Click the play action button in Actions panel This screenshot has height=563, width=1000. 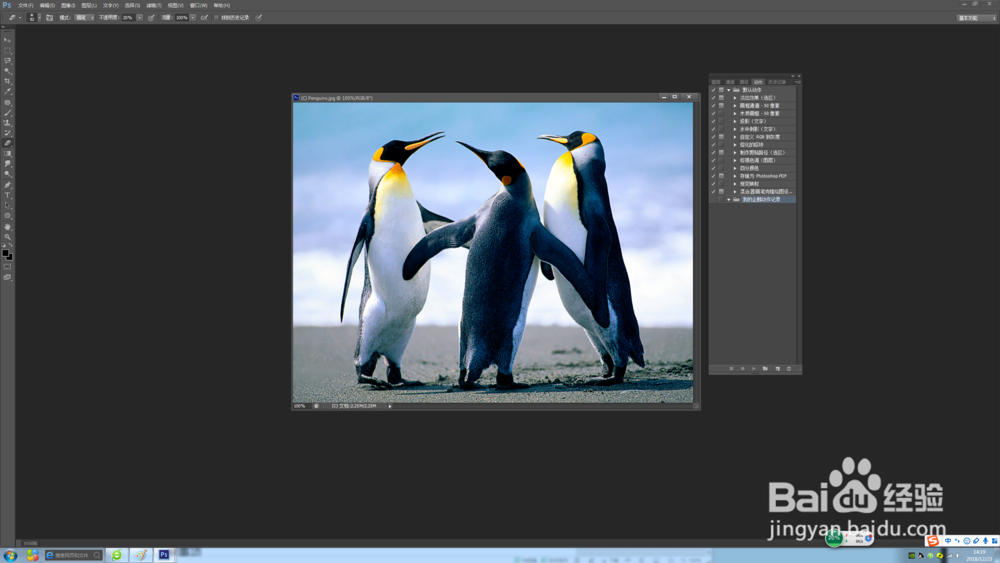pyautogui.click(x=754, y=369)
